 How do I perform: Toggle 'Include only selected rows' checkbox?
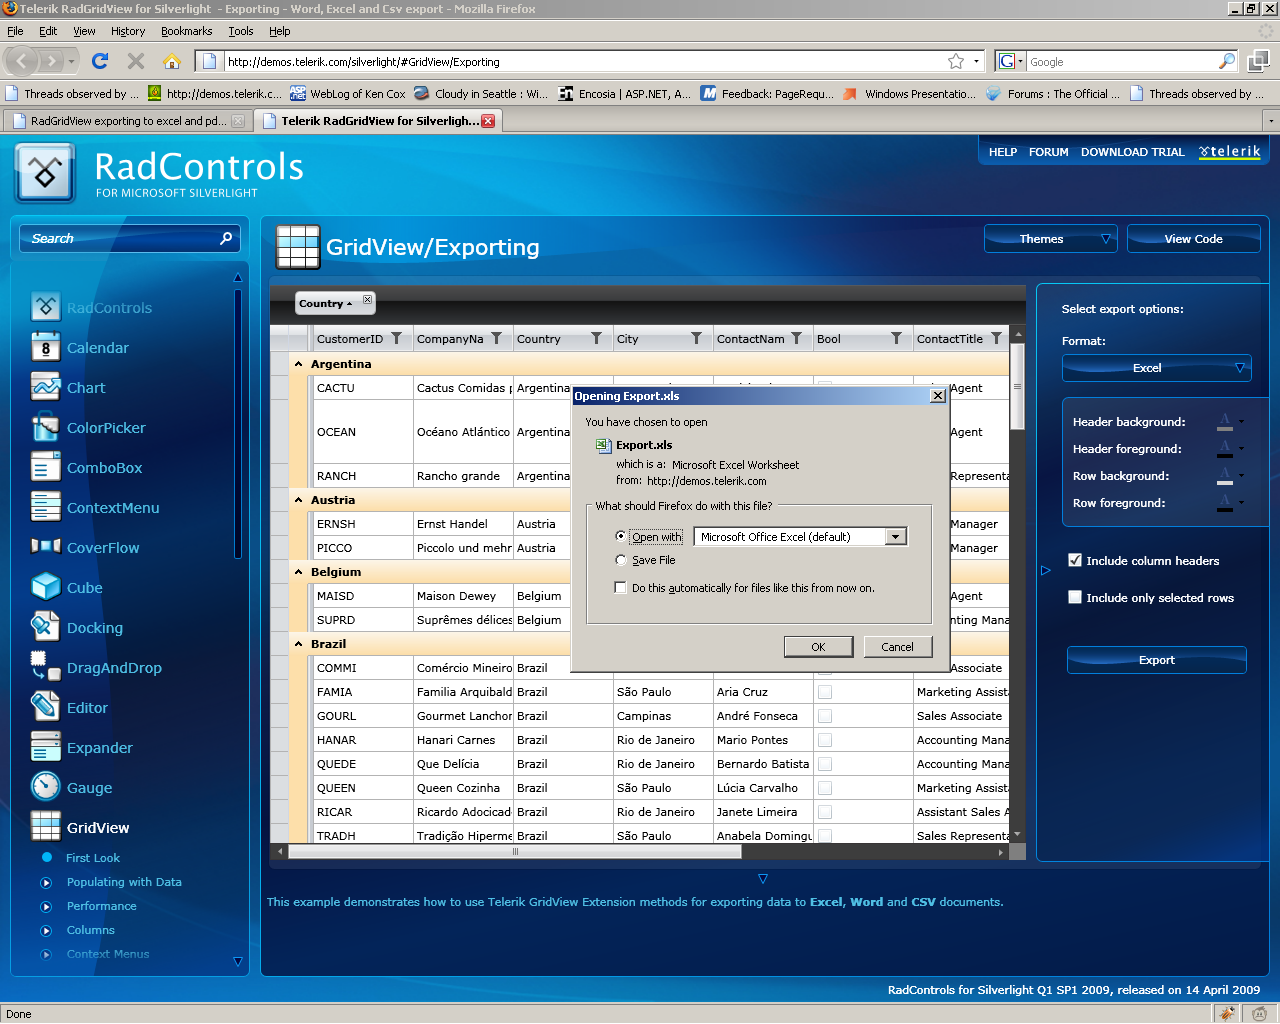pyautogui.click(x=1075, y=597)
